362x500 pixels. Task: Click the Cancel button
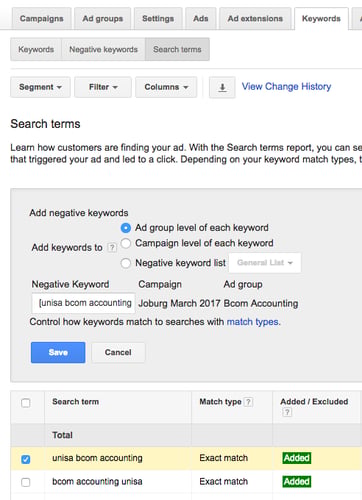tap(118, 352)
